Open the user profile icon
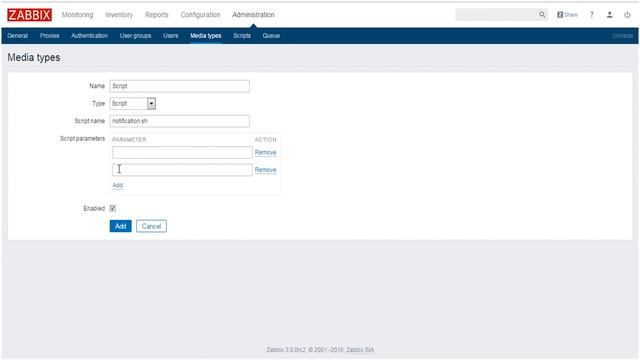 click(609, 15)
